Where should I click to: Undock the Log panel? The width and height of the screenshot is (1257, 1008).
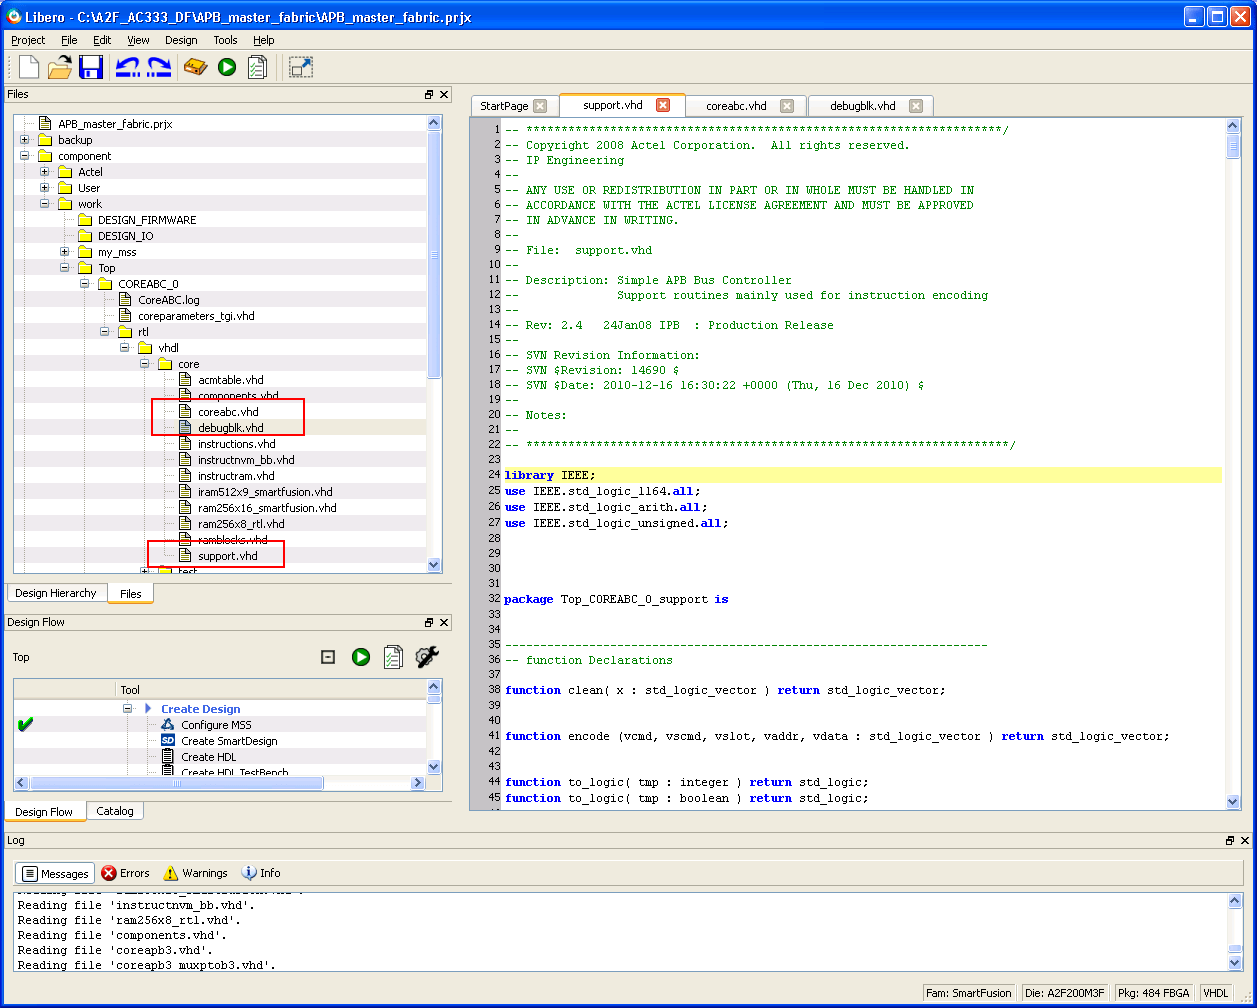coord(1230,841)
